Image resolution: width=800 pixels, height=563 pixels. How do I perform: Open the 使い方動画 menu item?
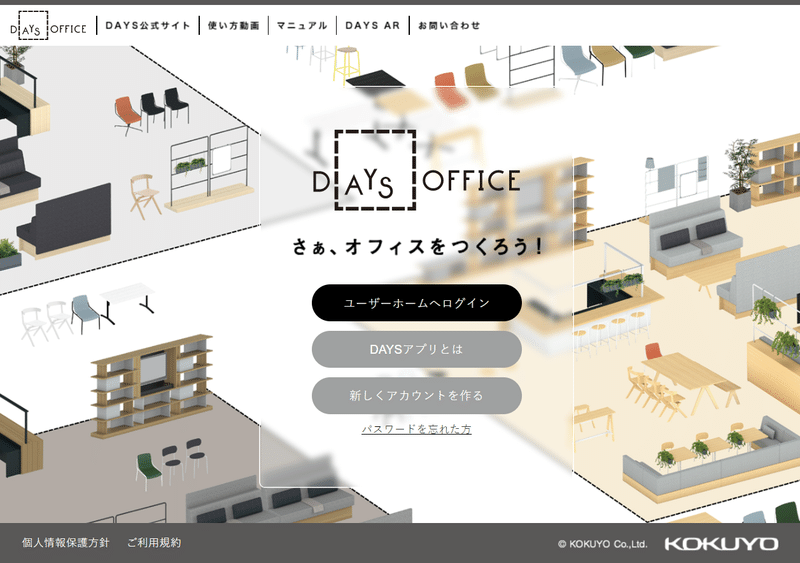(x=234, y=26)
